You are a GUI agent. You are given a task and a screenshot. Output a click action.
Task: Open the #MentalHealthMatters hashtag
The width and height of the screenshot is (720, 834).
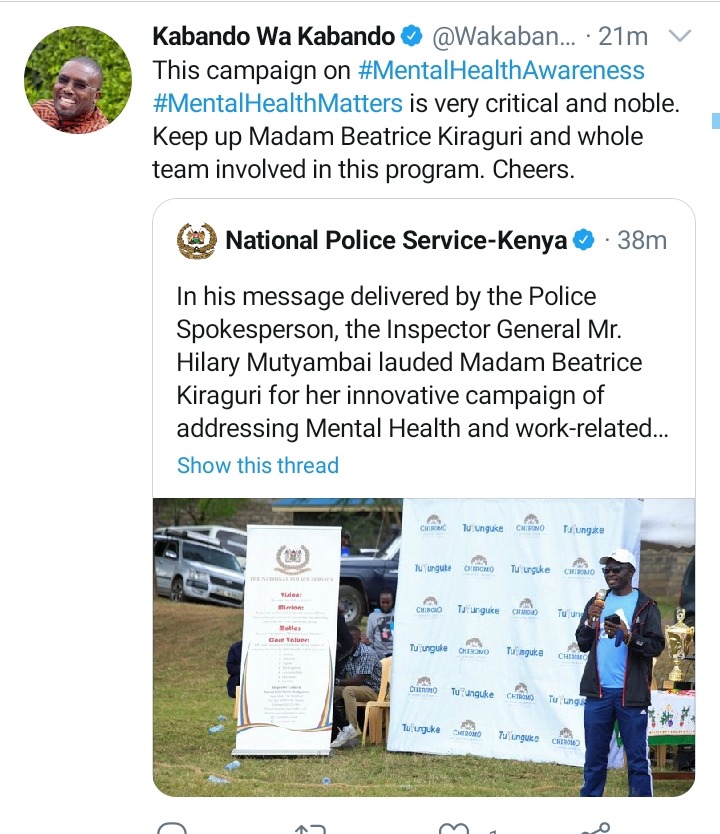[278, 103]
